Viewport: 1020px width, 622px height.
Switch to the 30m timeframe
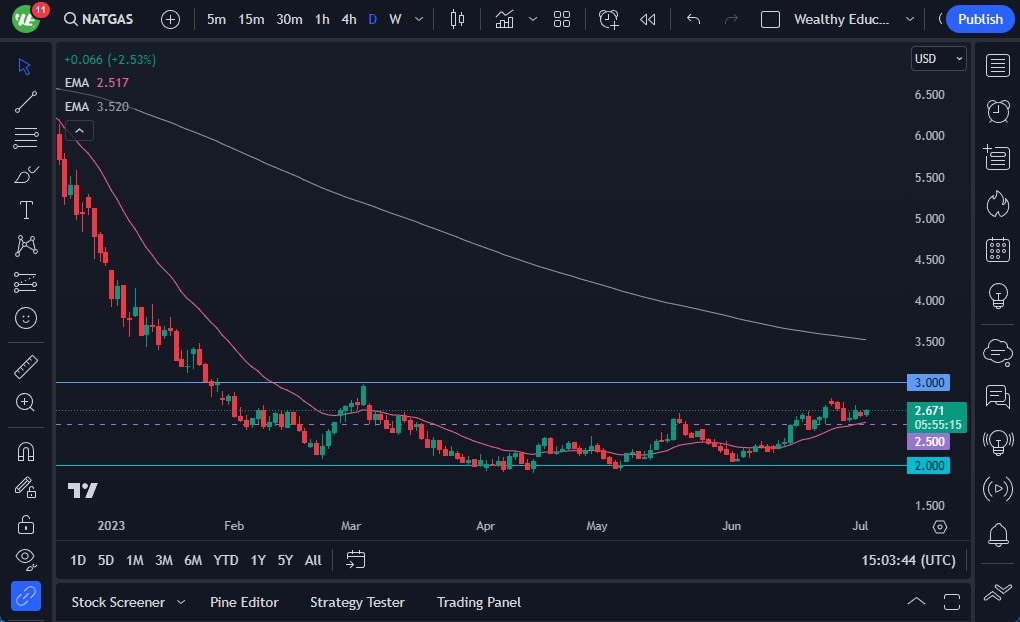[289, 20]
